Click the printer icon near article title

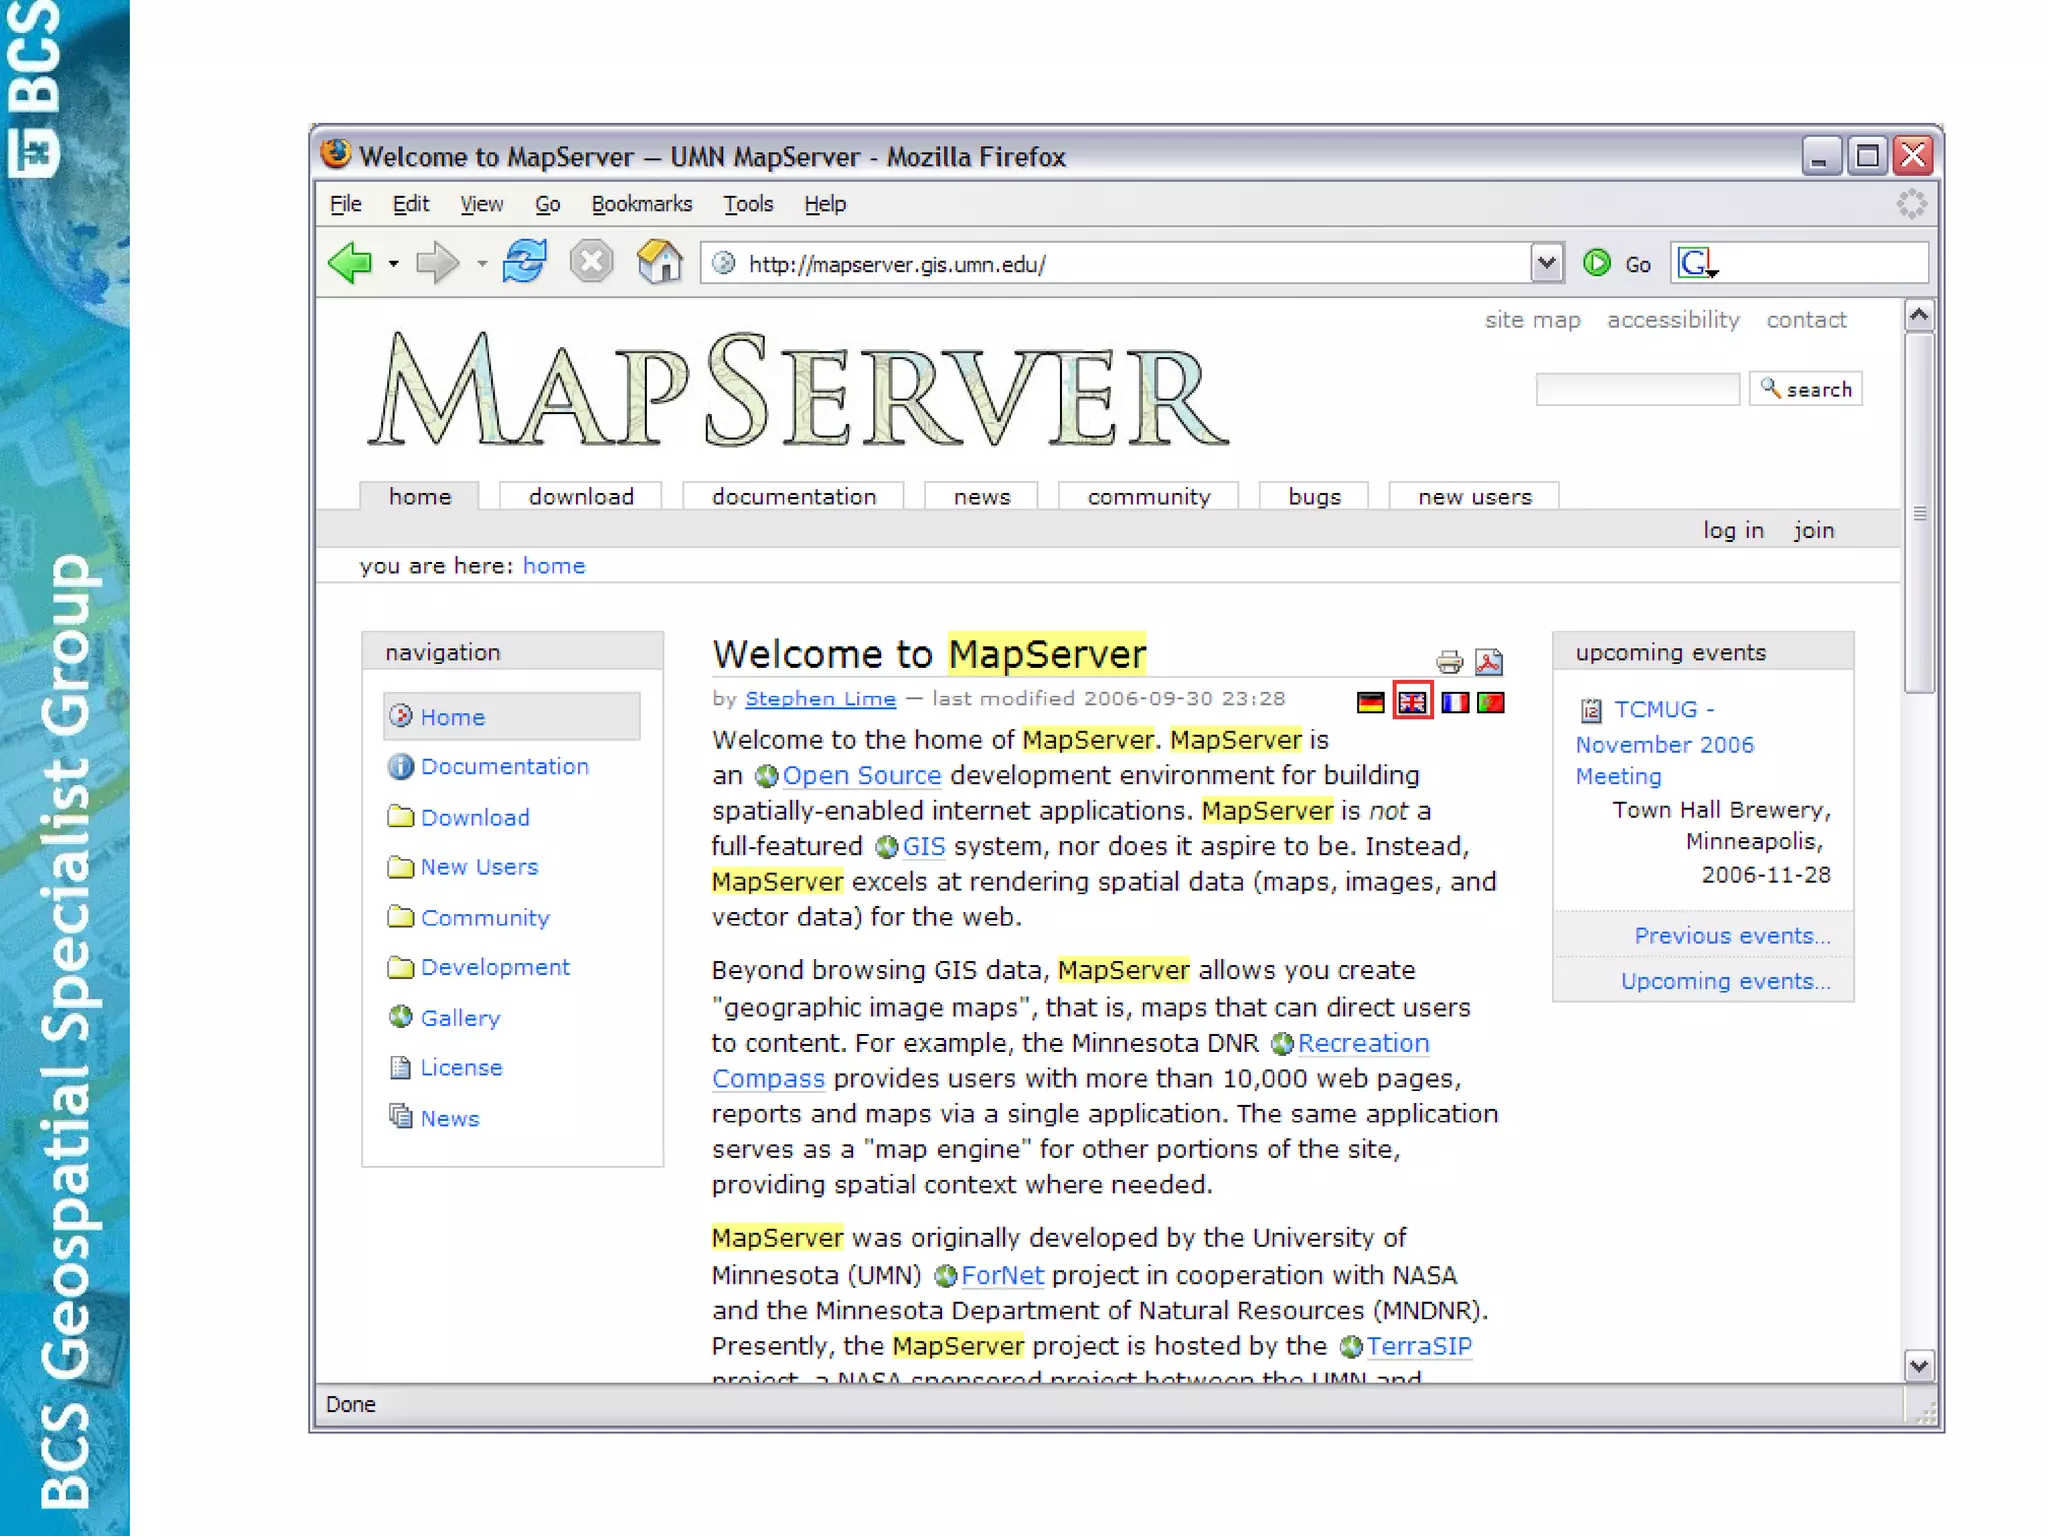pos(1449,661)
